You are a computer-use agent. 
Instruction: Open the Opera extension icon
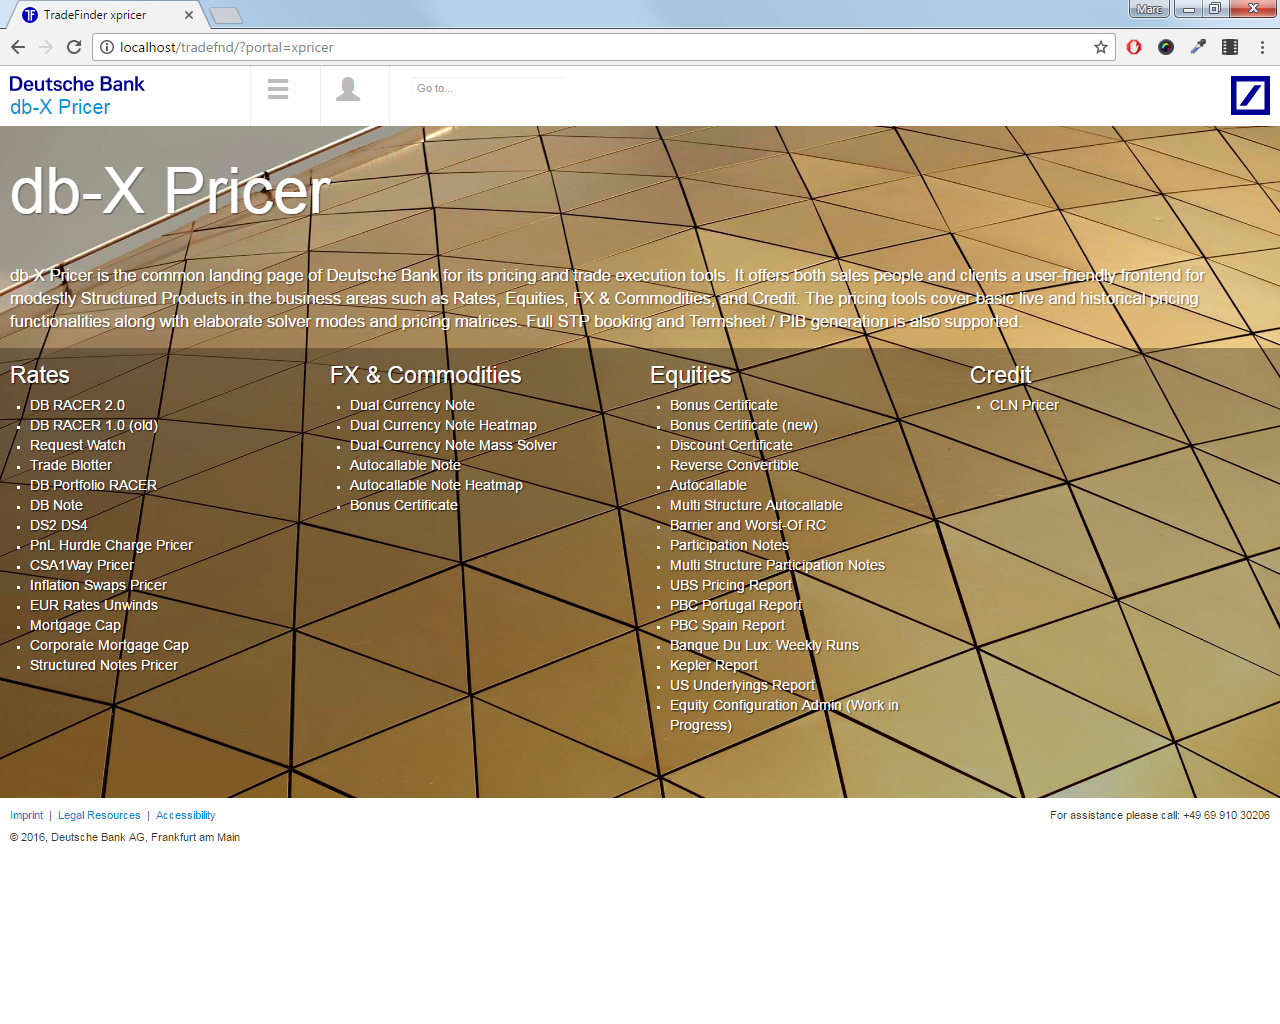(x=1134, y=47)
